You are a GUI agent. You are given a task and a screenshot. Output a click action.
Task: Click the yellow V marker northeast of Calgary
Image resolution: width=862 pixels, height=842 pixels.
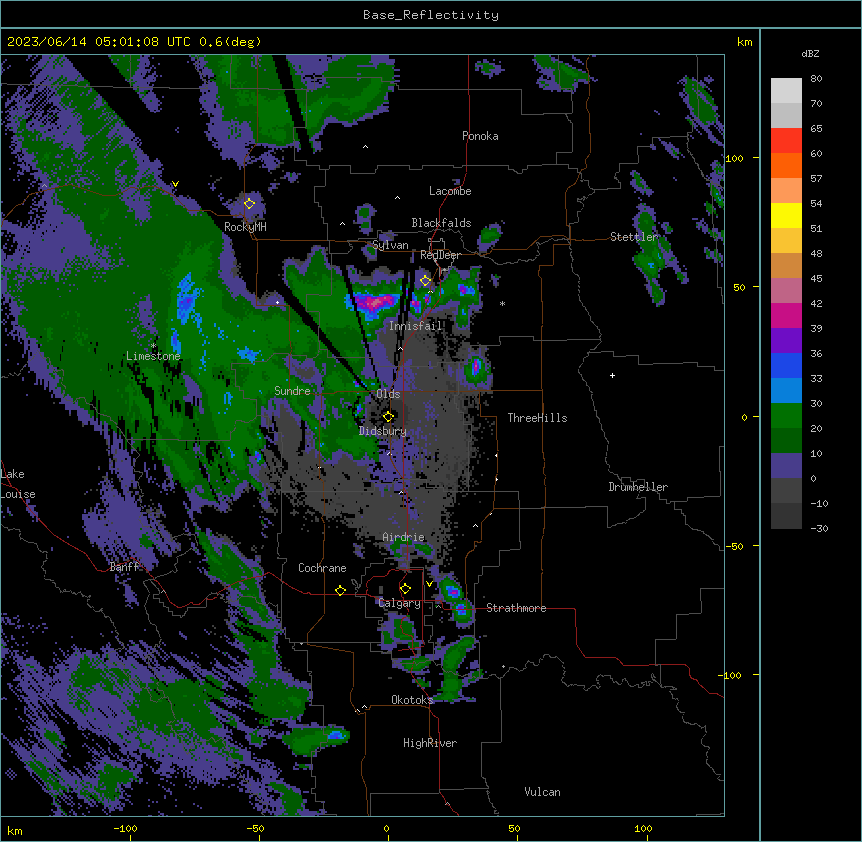pos(429,584)
